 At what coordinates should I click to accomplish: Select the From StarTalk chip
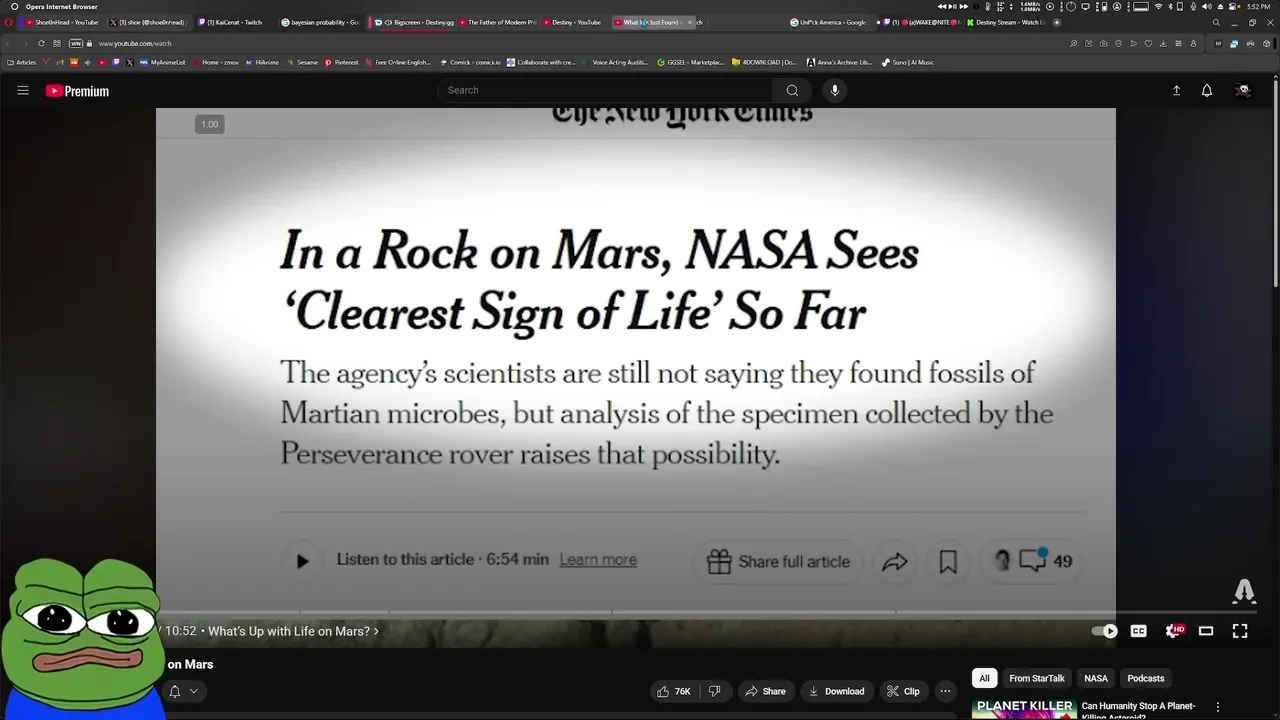click(1037, 678)
